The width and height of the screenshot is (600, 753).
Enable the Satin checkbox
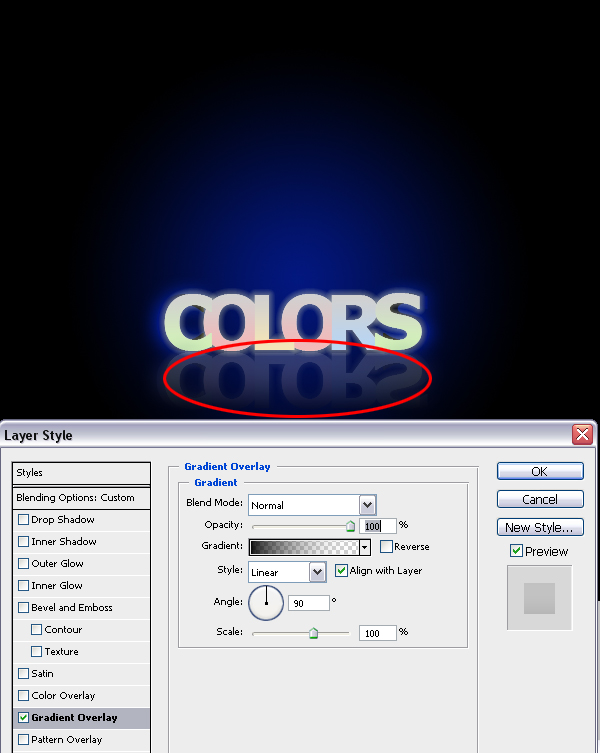tap(23, 674)
